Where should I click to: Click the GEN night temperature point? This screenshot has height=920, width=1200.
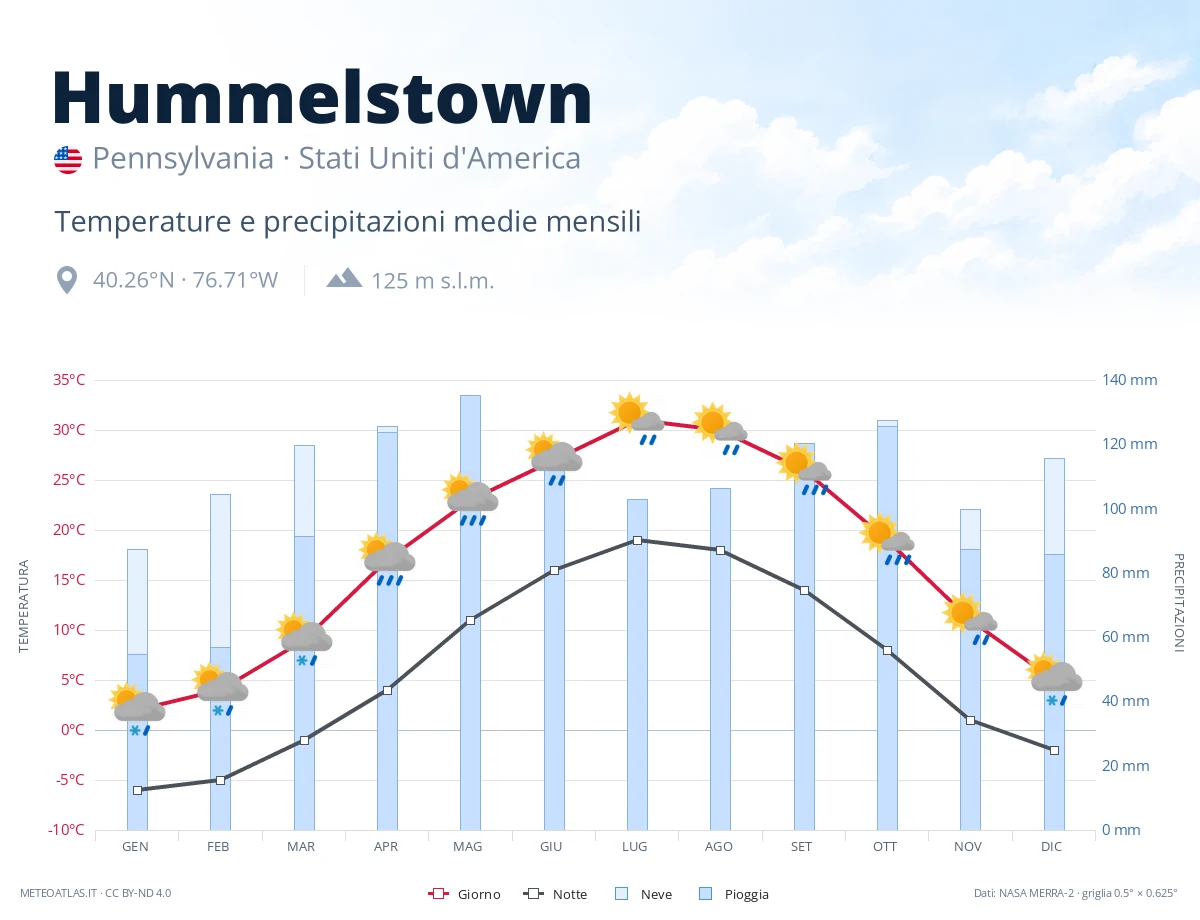click(137, 790)
